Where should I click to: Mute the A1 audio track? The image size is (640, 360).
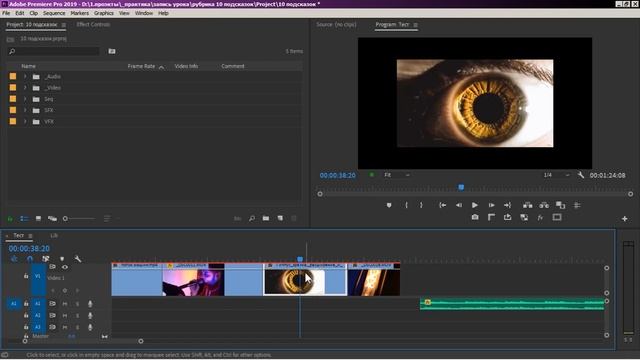tap(65, 304)
